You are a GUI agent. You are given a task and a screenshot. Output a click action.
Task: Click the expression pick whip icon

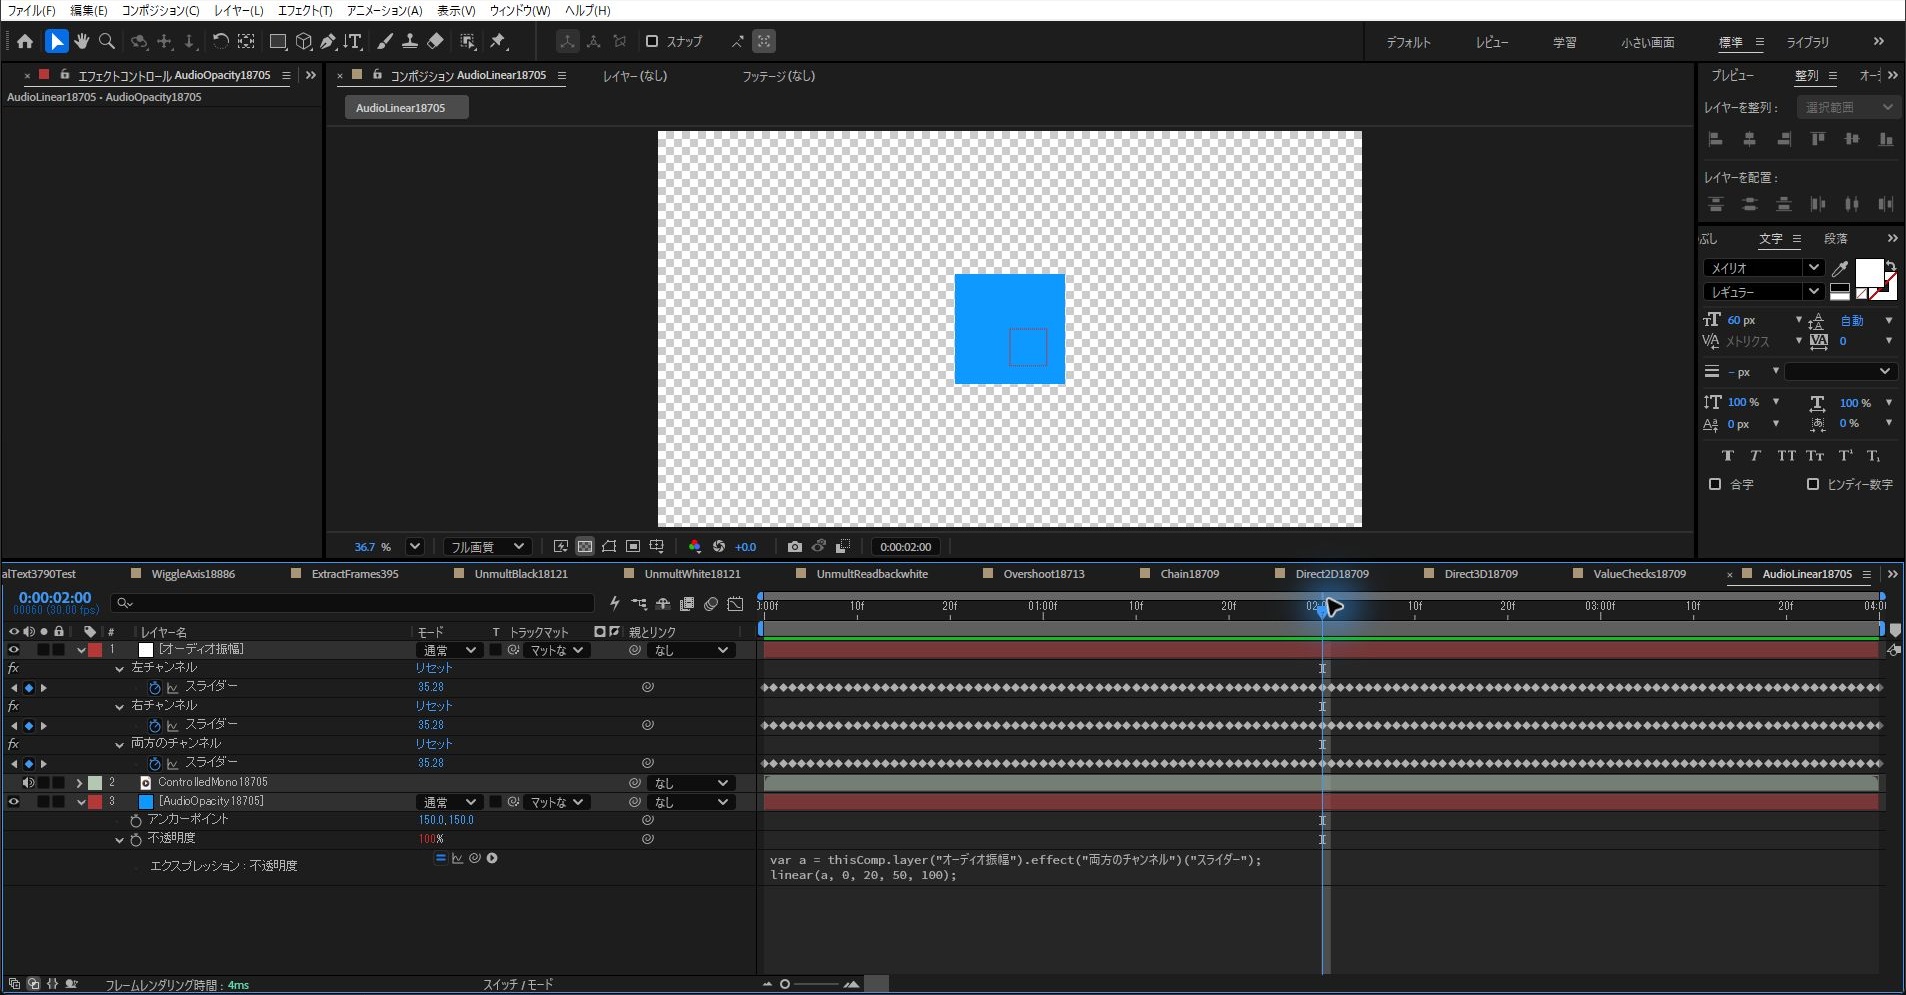point(475,858)
